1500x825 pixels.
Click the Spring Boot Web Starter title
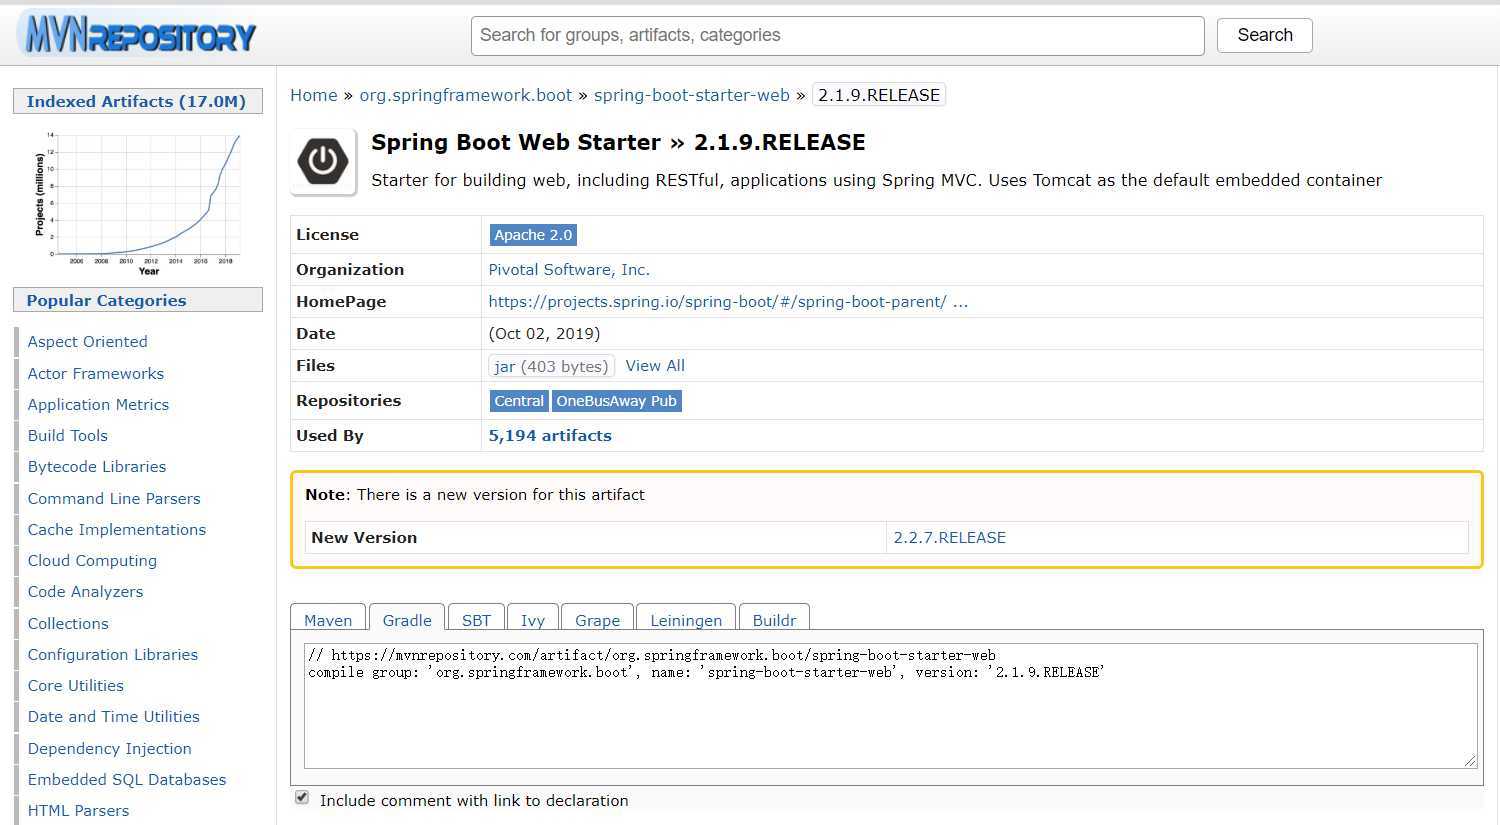pos(516,143)
